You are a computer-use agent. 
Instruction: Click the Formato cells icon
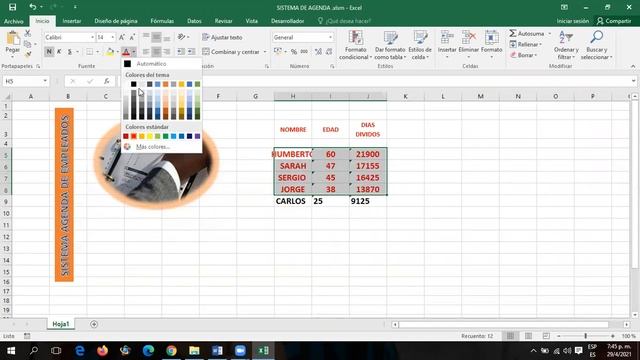point(491,38)
